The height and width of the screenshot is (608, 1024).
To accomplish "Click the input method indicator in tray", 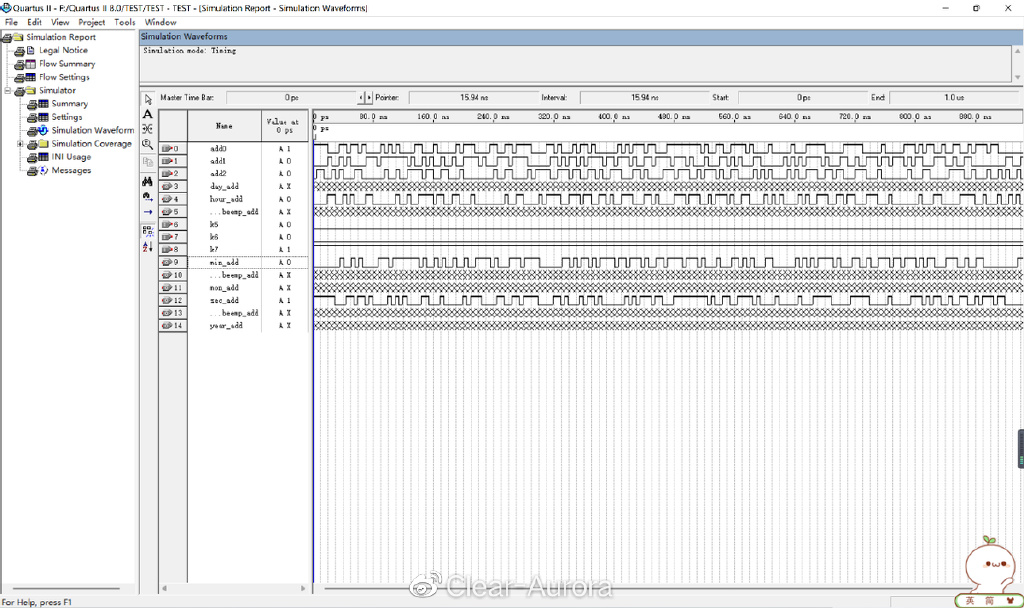I will pyautogui.click(x=989, y=601).
